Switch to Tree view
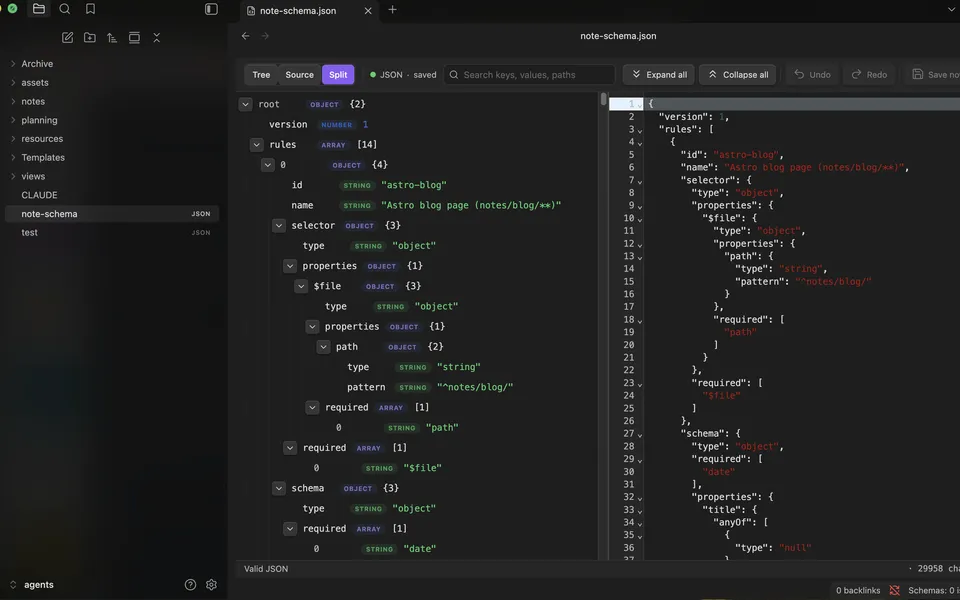 [261, 75]
